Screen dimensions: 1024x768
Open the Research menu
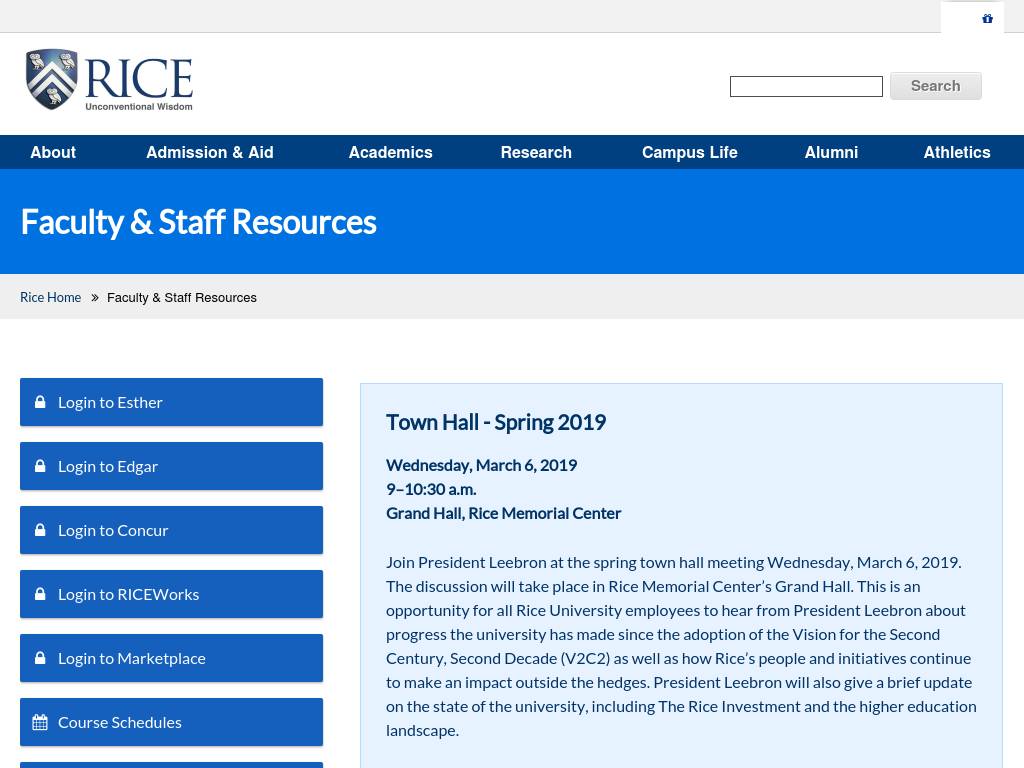[536, 152]
